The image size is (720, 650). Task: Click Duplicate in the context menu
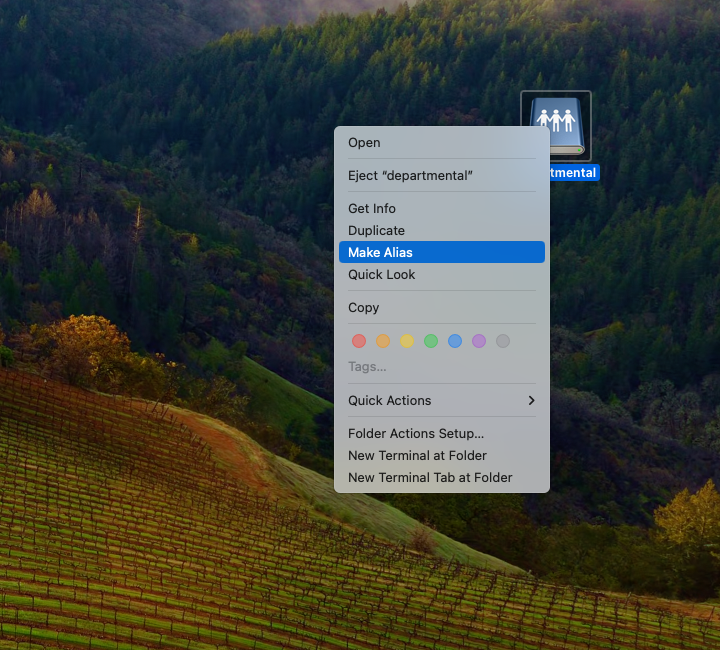376,231
